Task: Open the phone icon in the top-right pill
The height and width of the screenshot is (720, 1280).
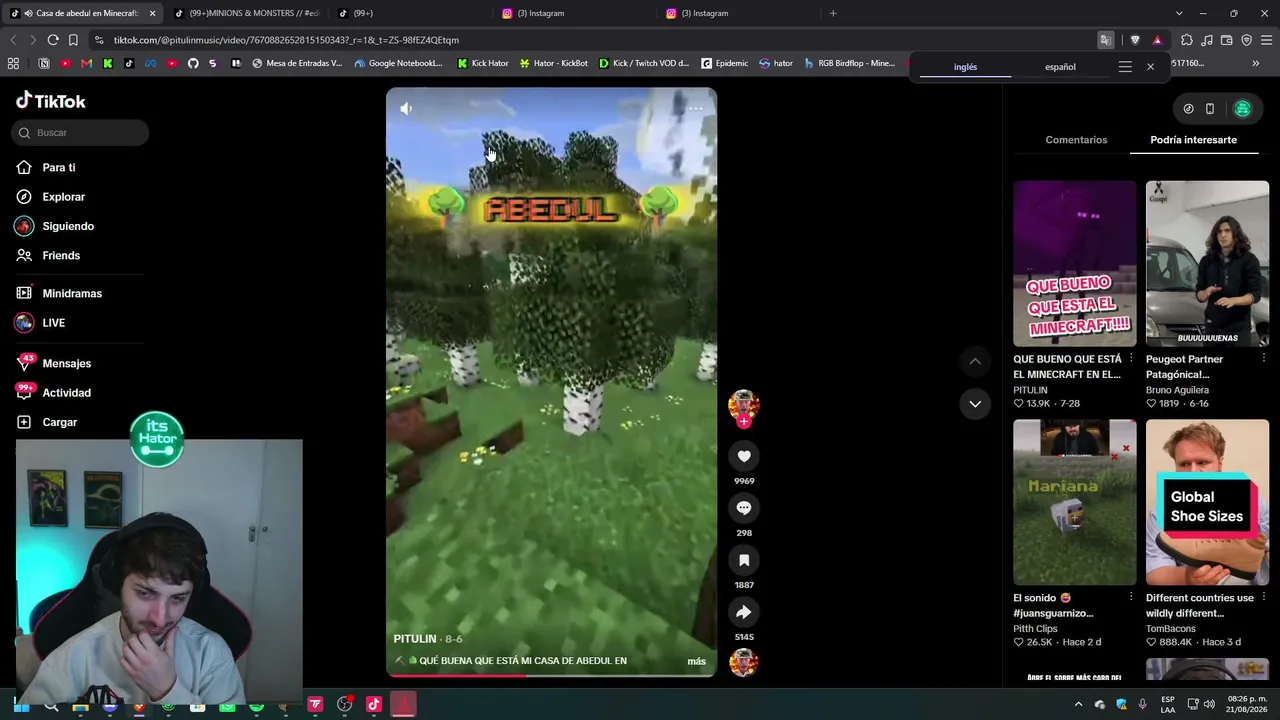Action: point(1210,109)
